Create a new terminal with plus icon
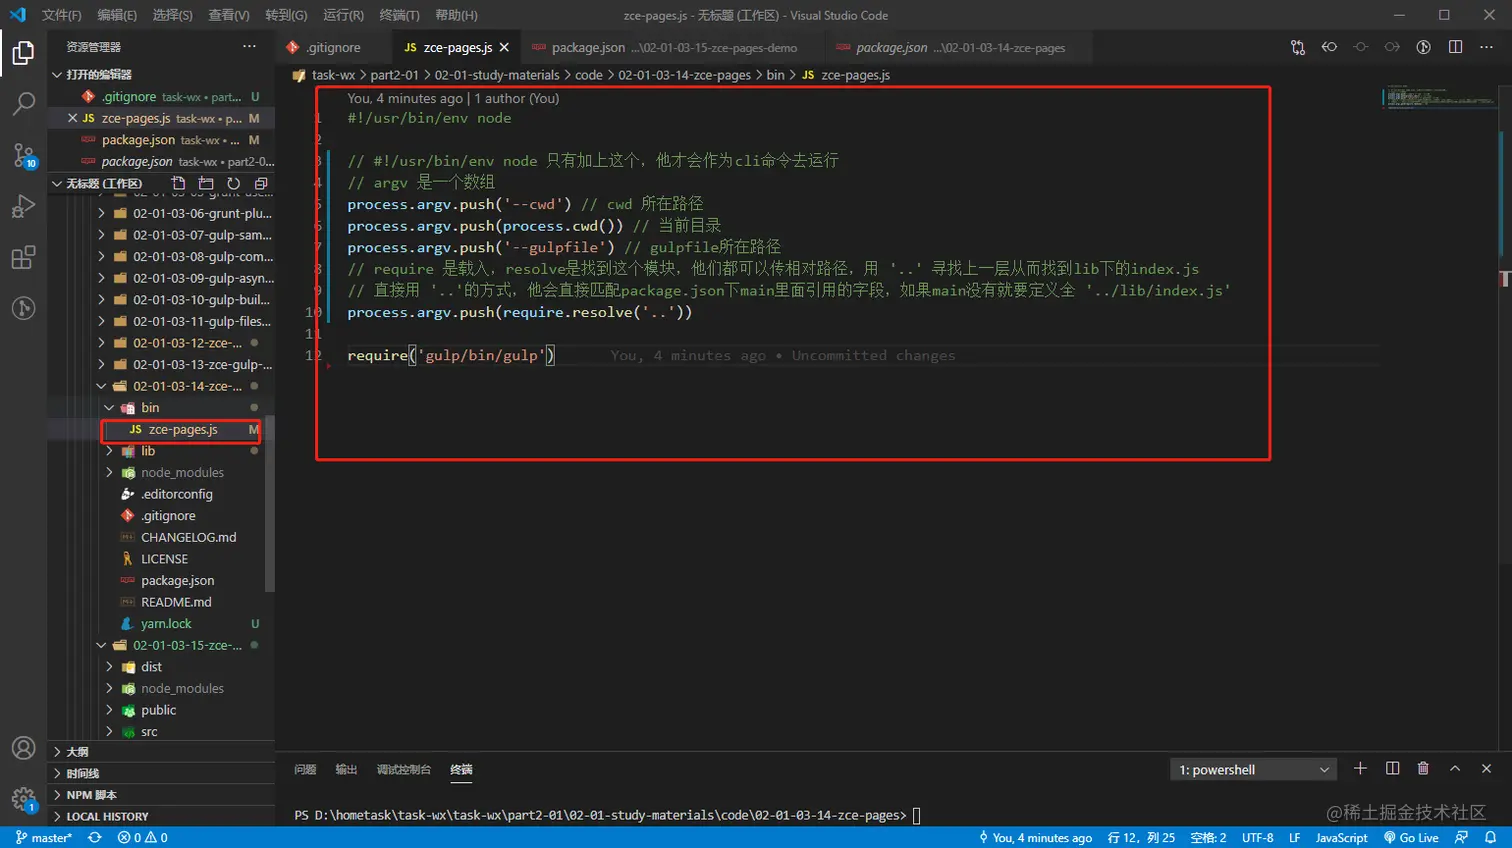The image size is (1512, 848). [x=1360, y=768]
